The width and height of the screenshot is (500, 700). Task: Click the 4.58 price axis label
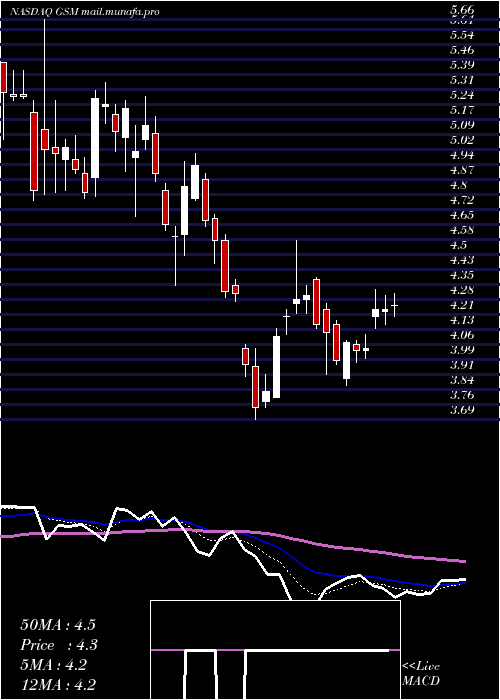462,230
